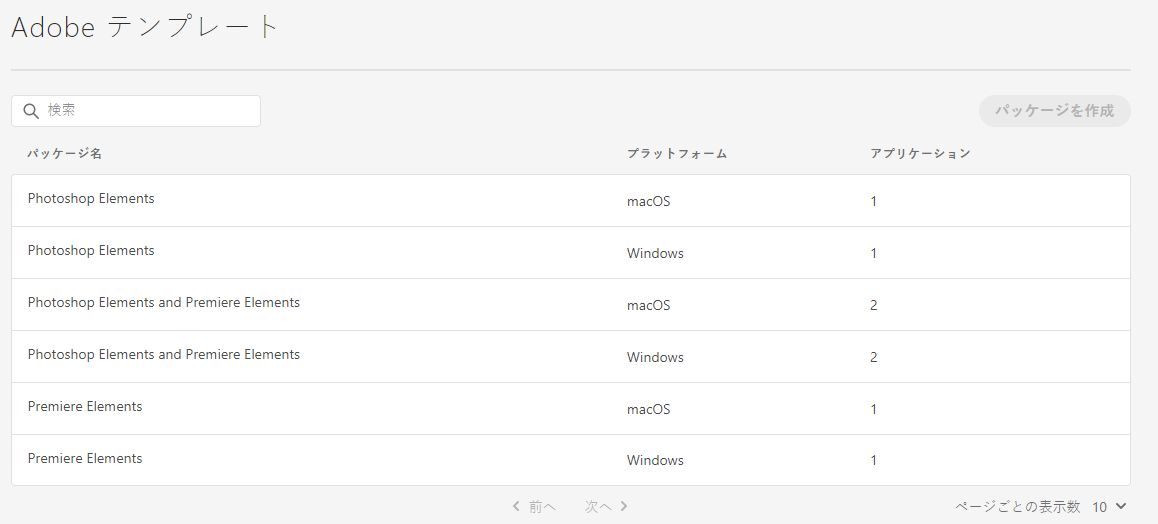This screenshot has width=1158, height=524.
Task: Click the search magnifier icon
Action: (31, 111)
